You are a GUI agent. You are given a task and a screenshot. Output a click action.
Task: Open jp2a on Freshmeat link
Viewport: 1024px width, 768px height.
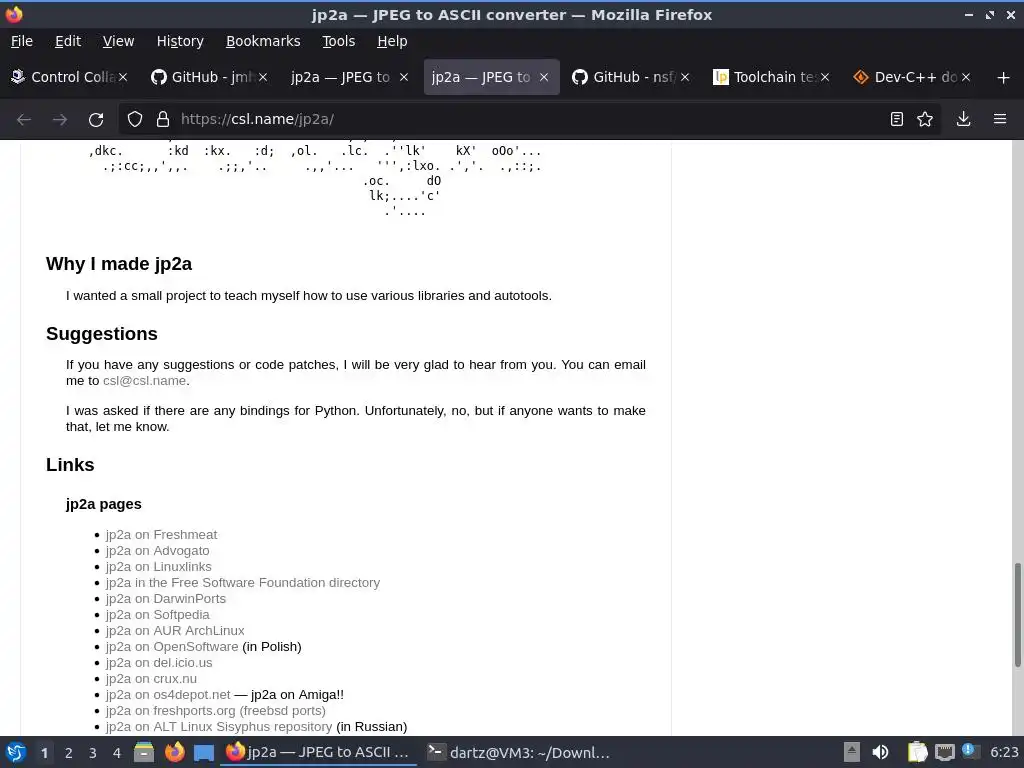pos(161,535)
